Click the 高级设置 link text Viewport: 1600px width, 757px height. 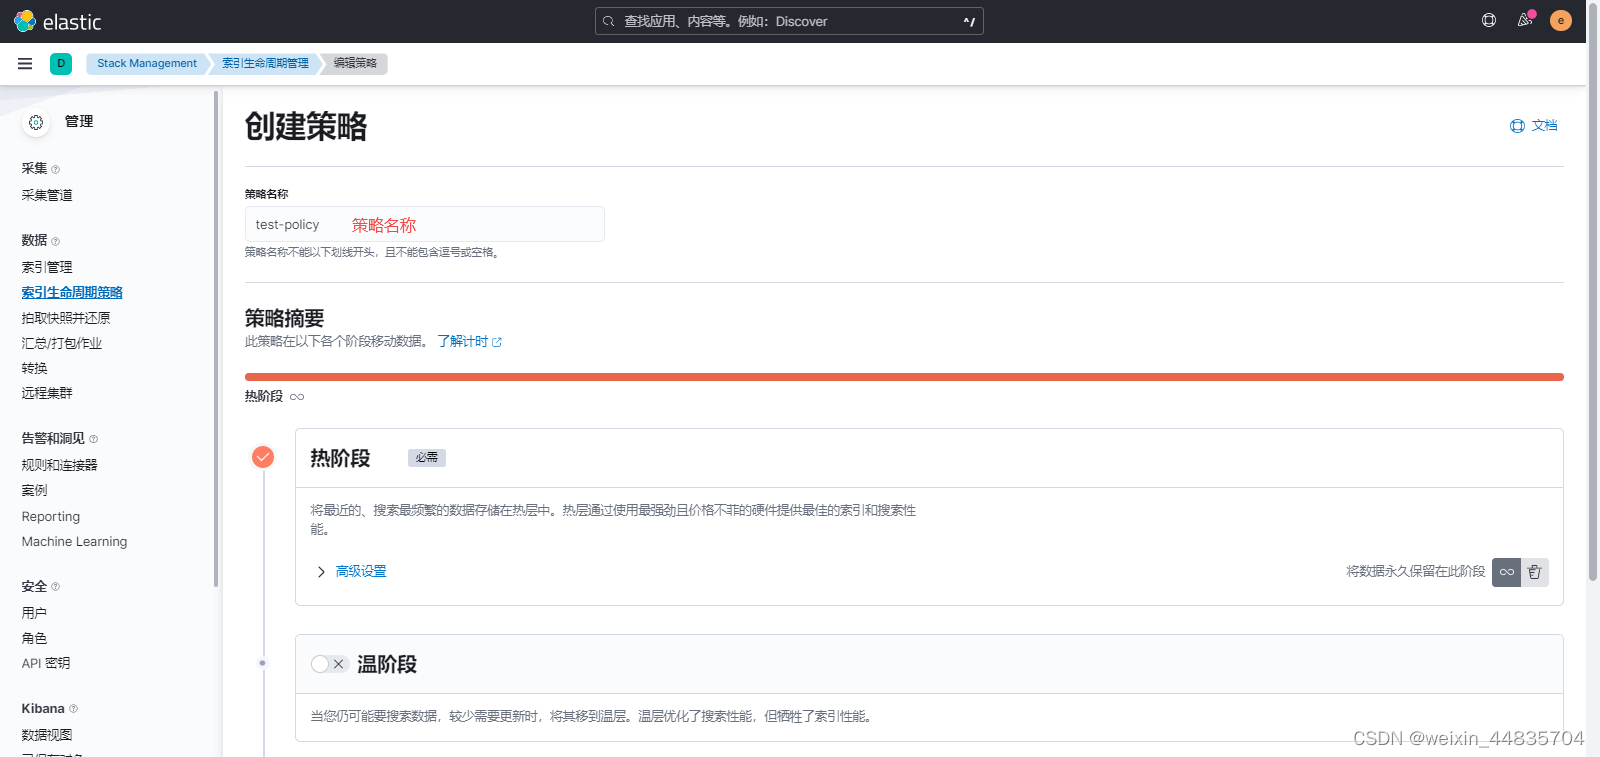pyautogui.click(x=361, y=572)
